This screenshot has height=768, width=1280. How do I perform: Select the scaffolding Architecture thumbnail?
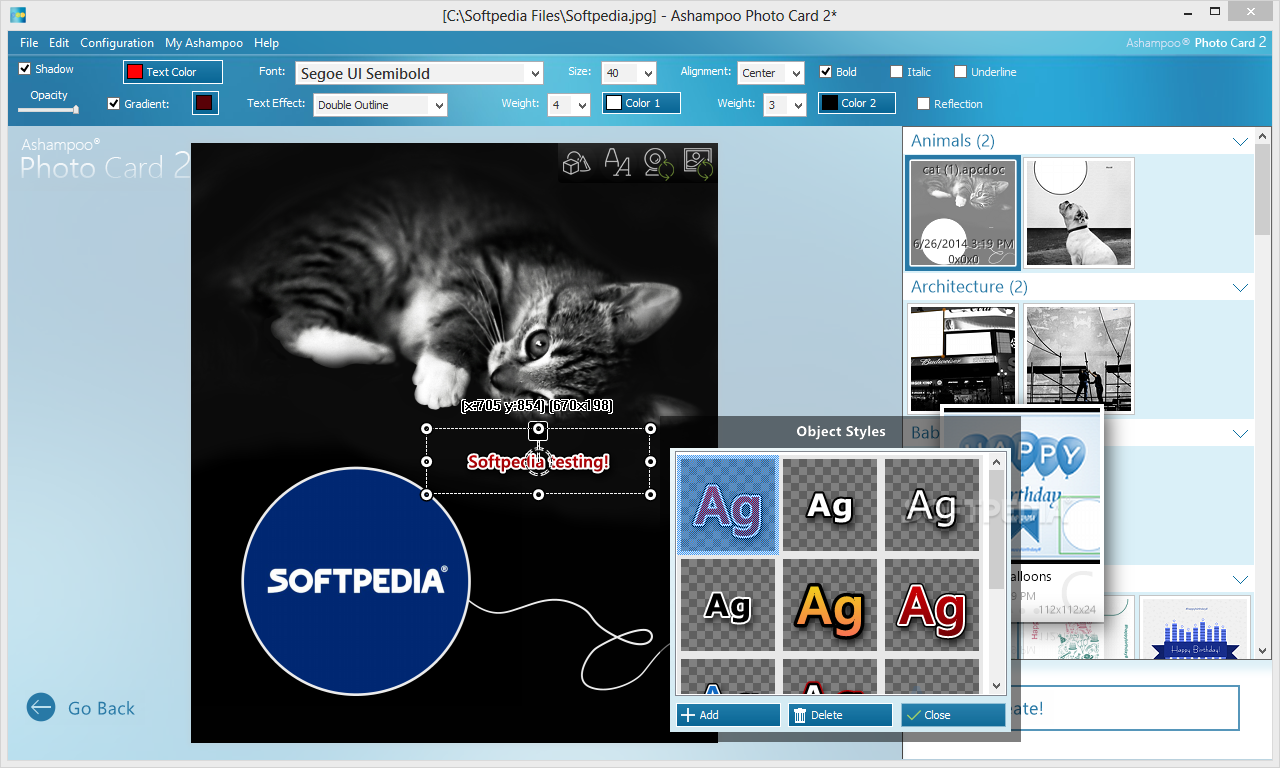point(1079,359)
